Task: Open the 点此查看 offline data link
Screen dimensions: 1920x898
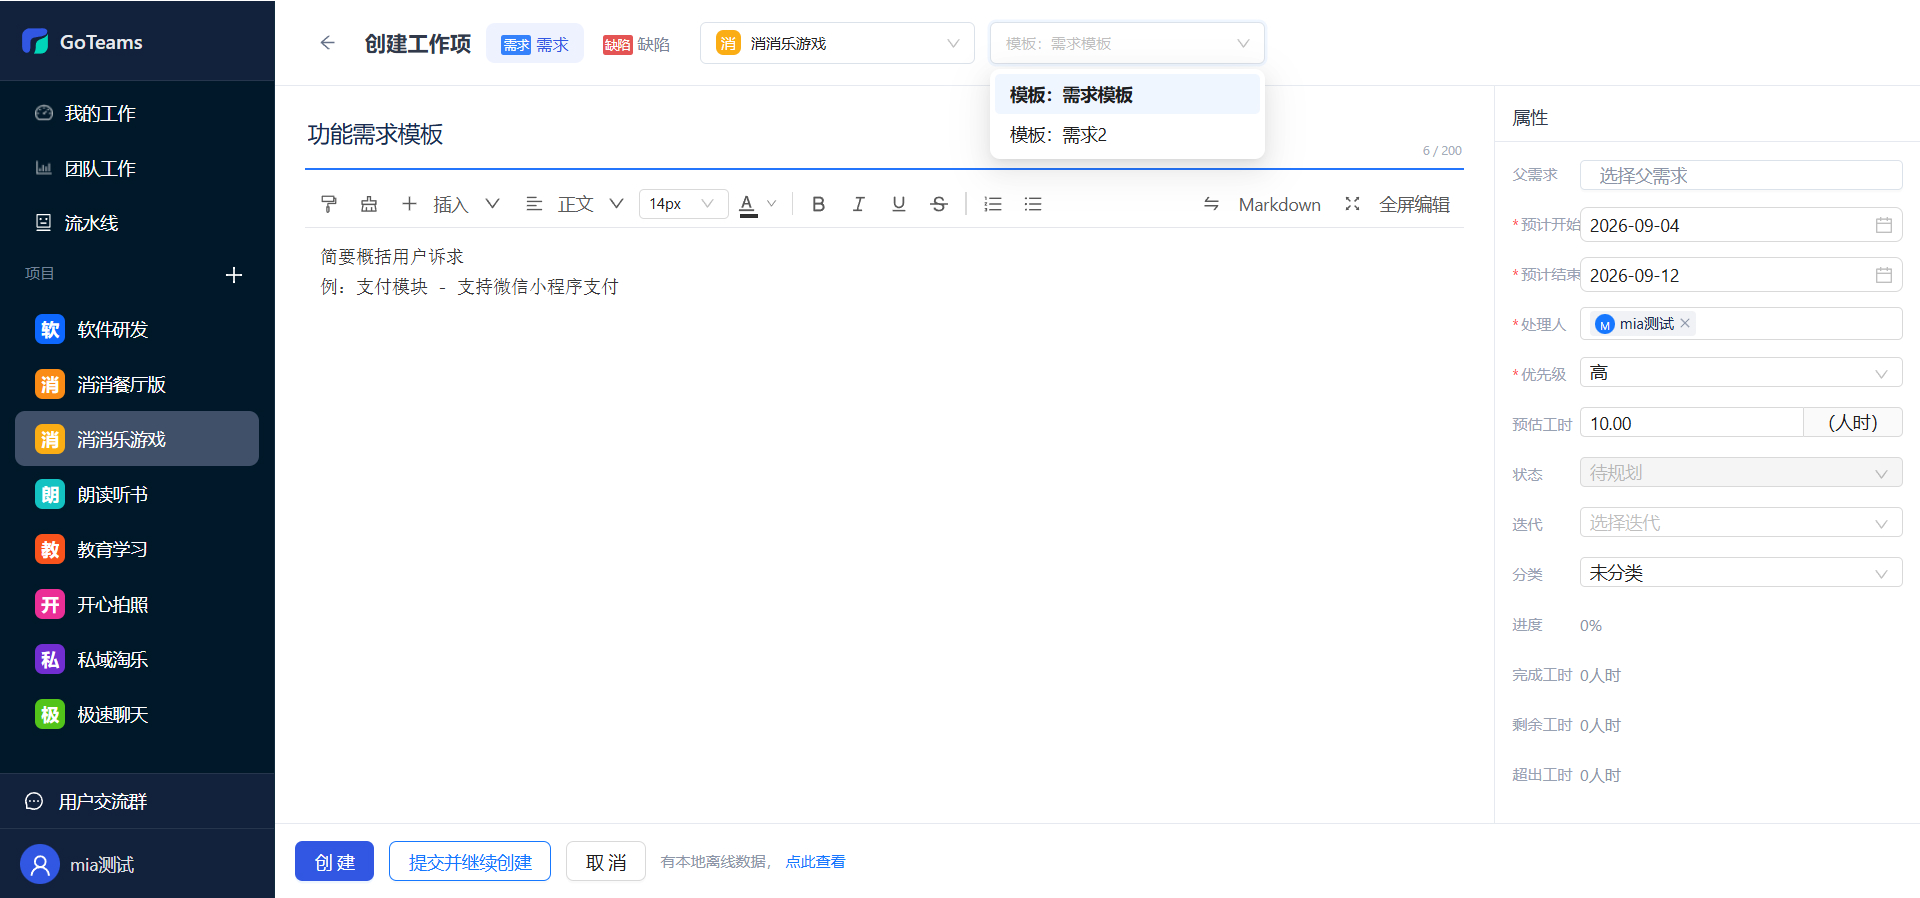Action: [x=815, y=862]
